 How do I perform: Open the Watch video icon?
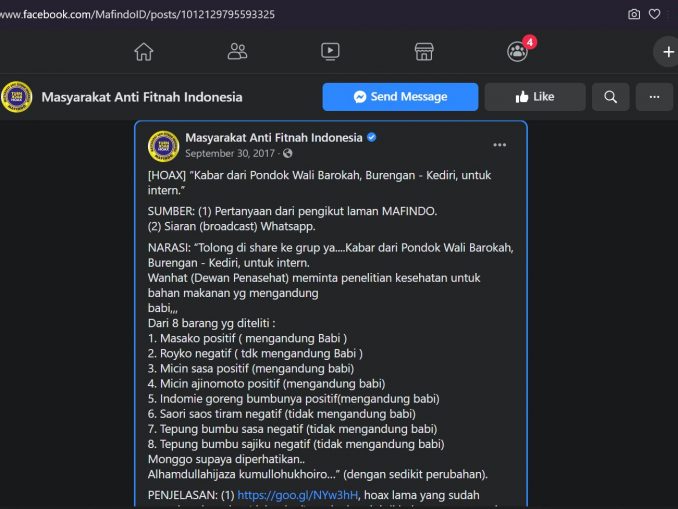pos(330,51)
